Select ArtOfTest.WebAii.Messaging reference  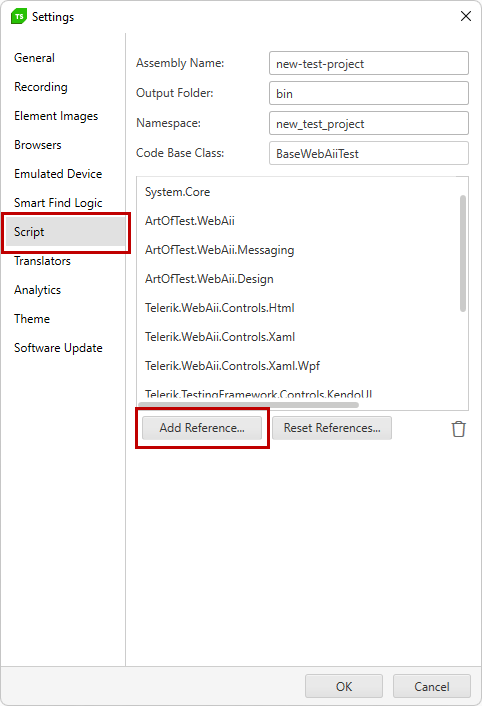219,250
